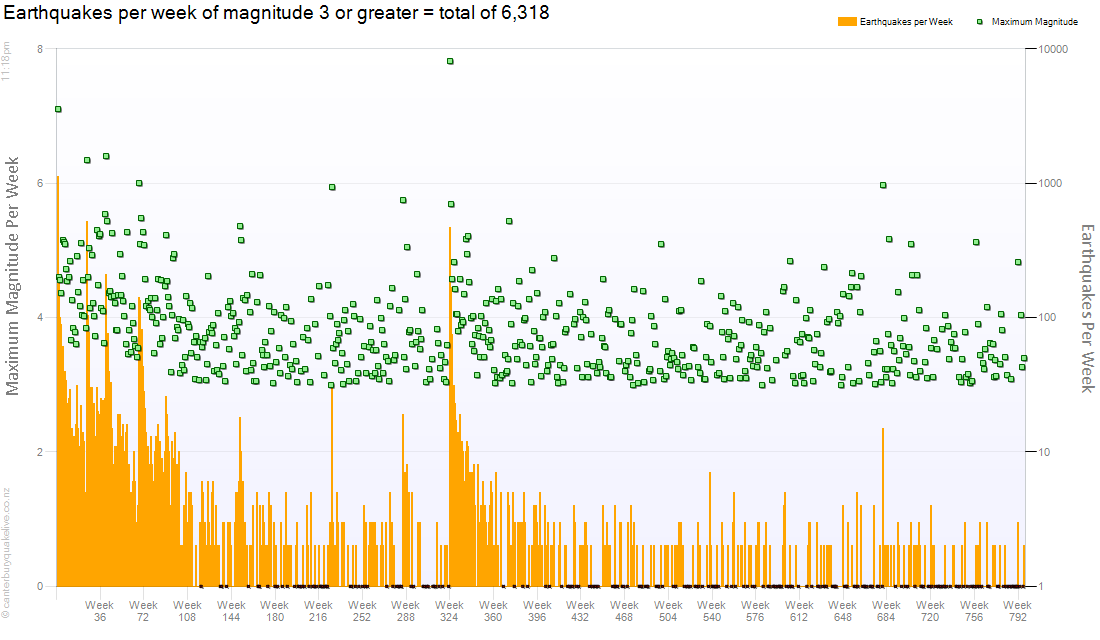Click the Week 36 x-axis label
1100x640 pixels.
tap(99, 611)
